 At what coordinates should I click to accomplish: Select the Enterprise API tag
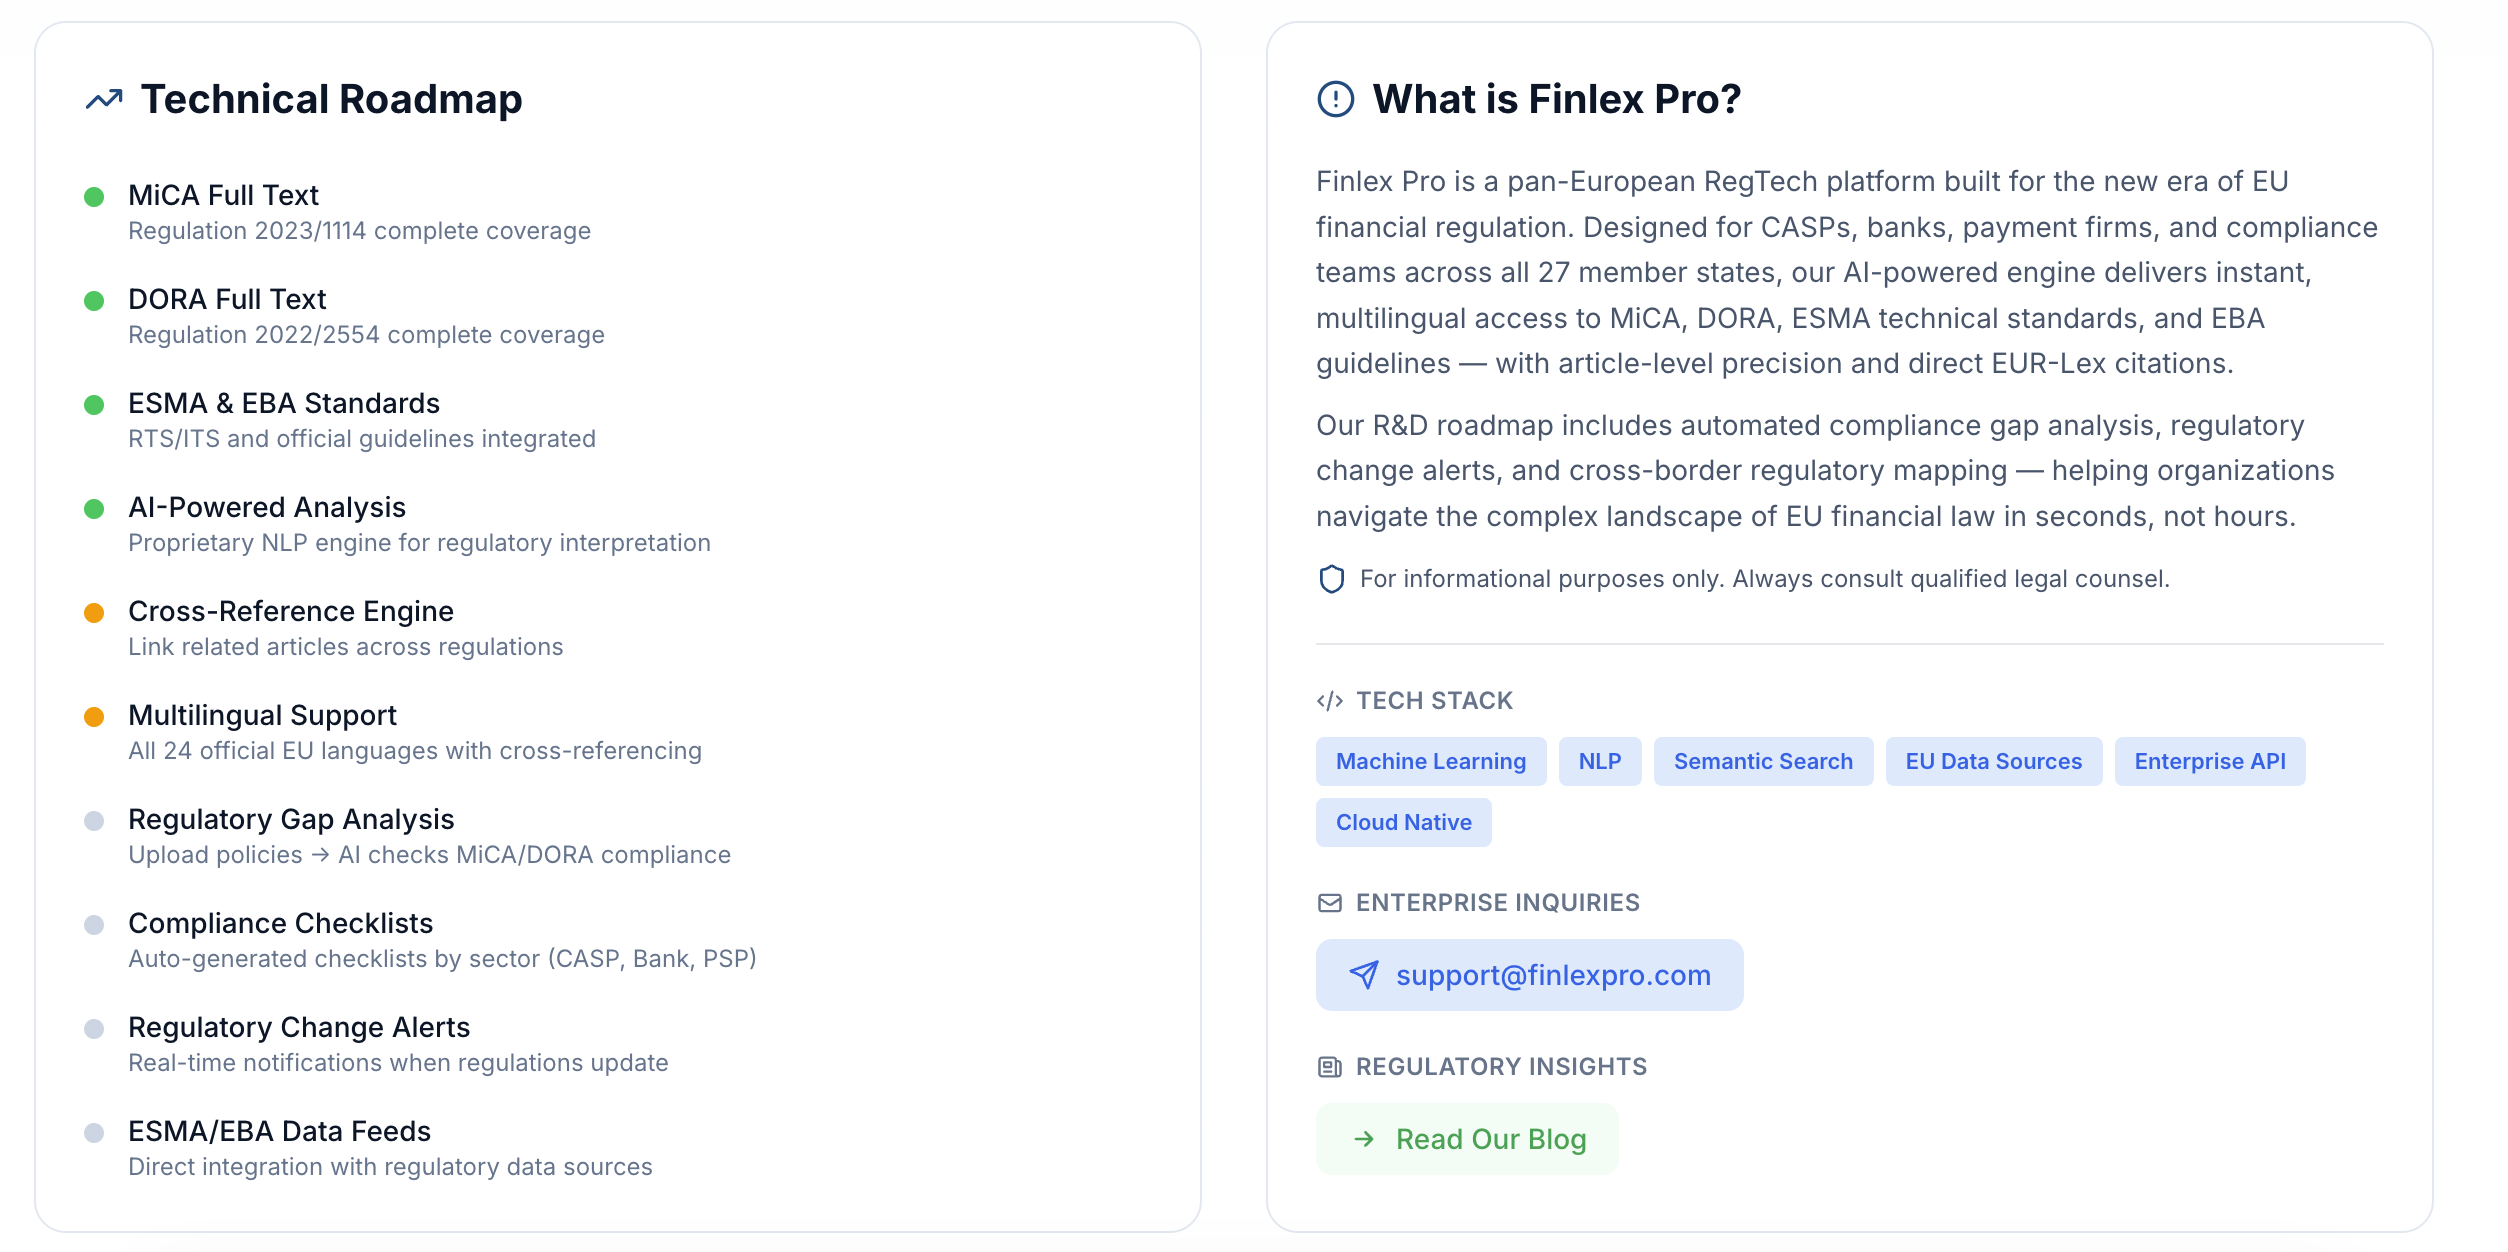coord(2209,762)
